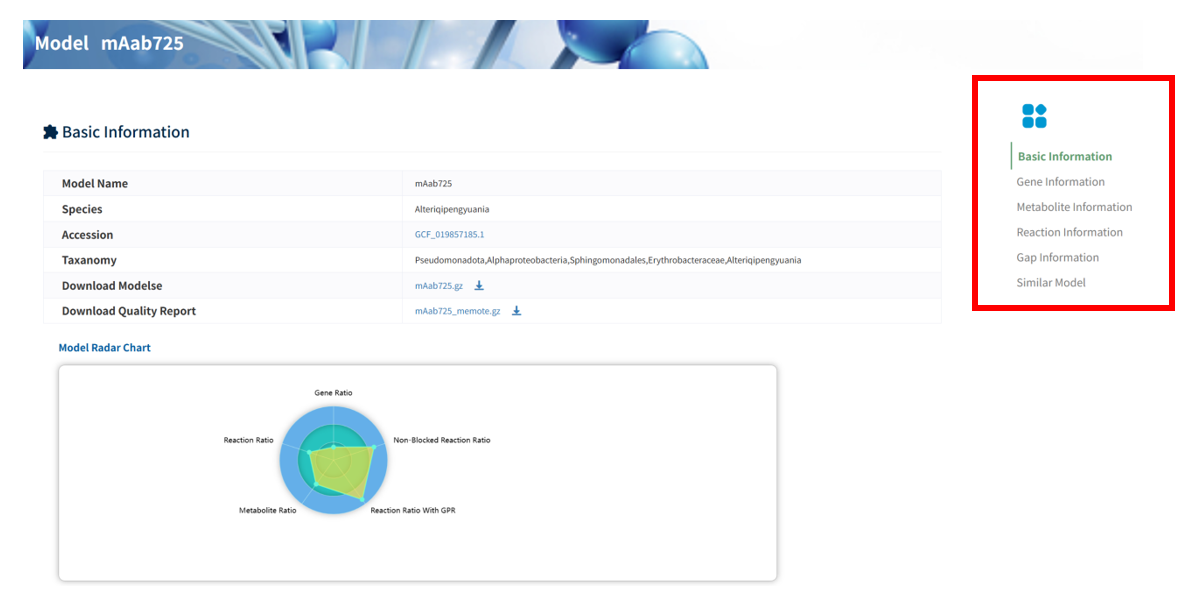Click the mAab725.gz model download link
Image resolution: width=1201 pixels, height=593 pixels.
pyautogui.click(x=439, y=286)
